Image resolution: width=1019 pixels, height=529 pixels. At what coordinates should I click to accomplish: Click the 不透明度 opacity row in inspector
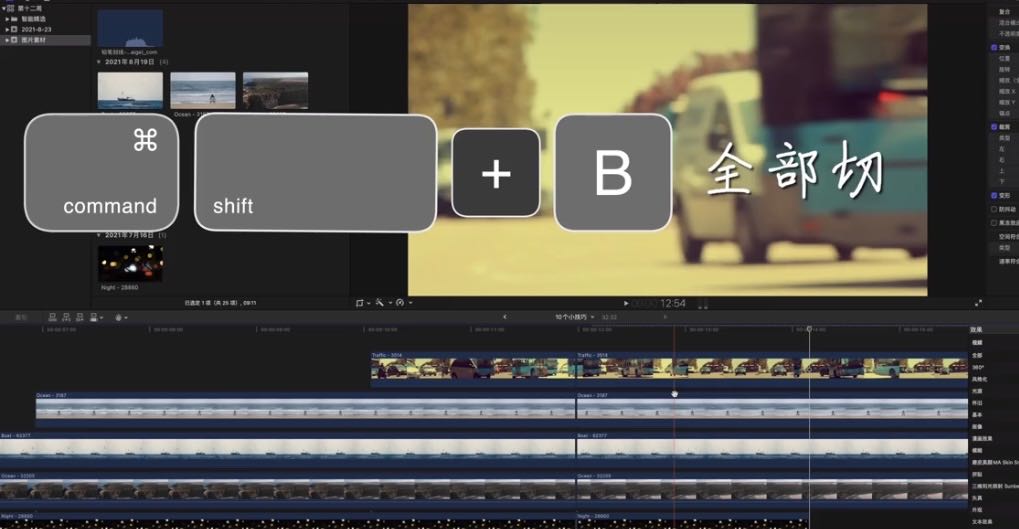click(1008, 34)
